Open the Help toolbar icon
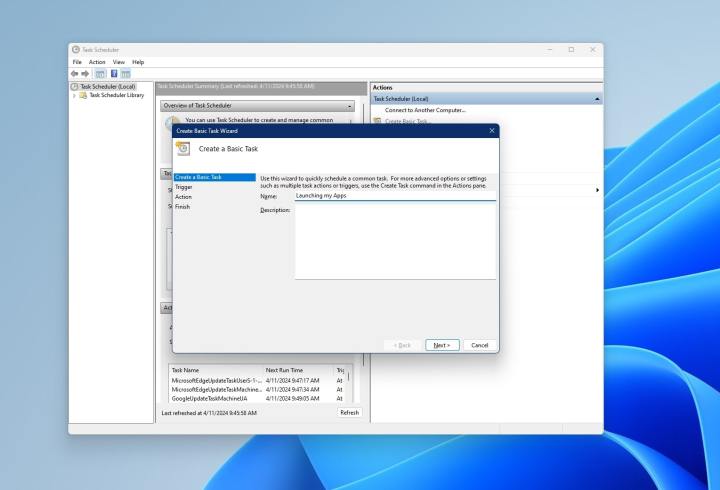Viewport: 720px width, 490px height. (x=114, y=73)
